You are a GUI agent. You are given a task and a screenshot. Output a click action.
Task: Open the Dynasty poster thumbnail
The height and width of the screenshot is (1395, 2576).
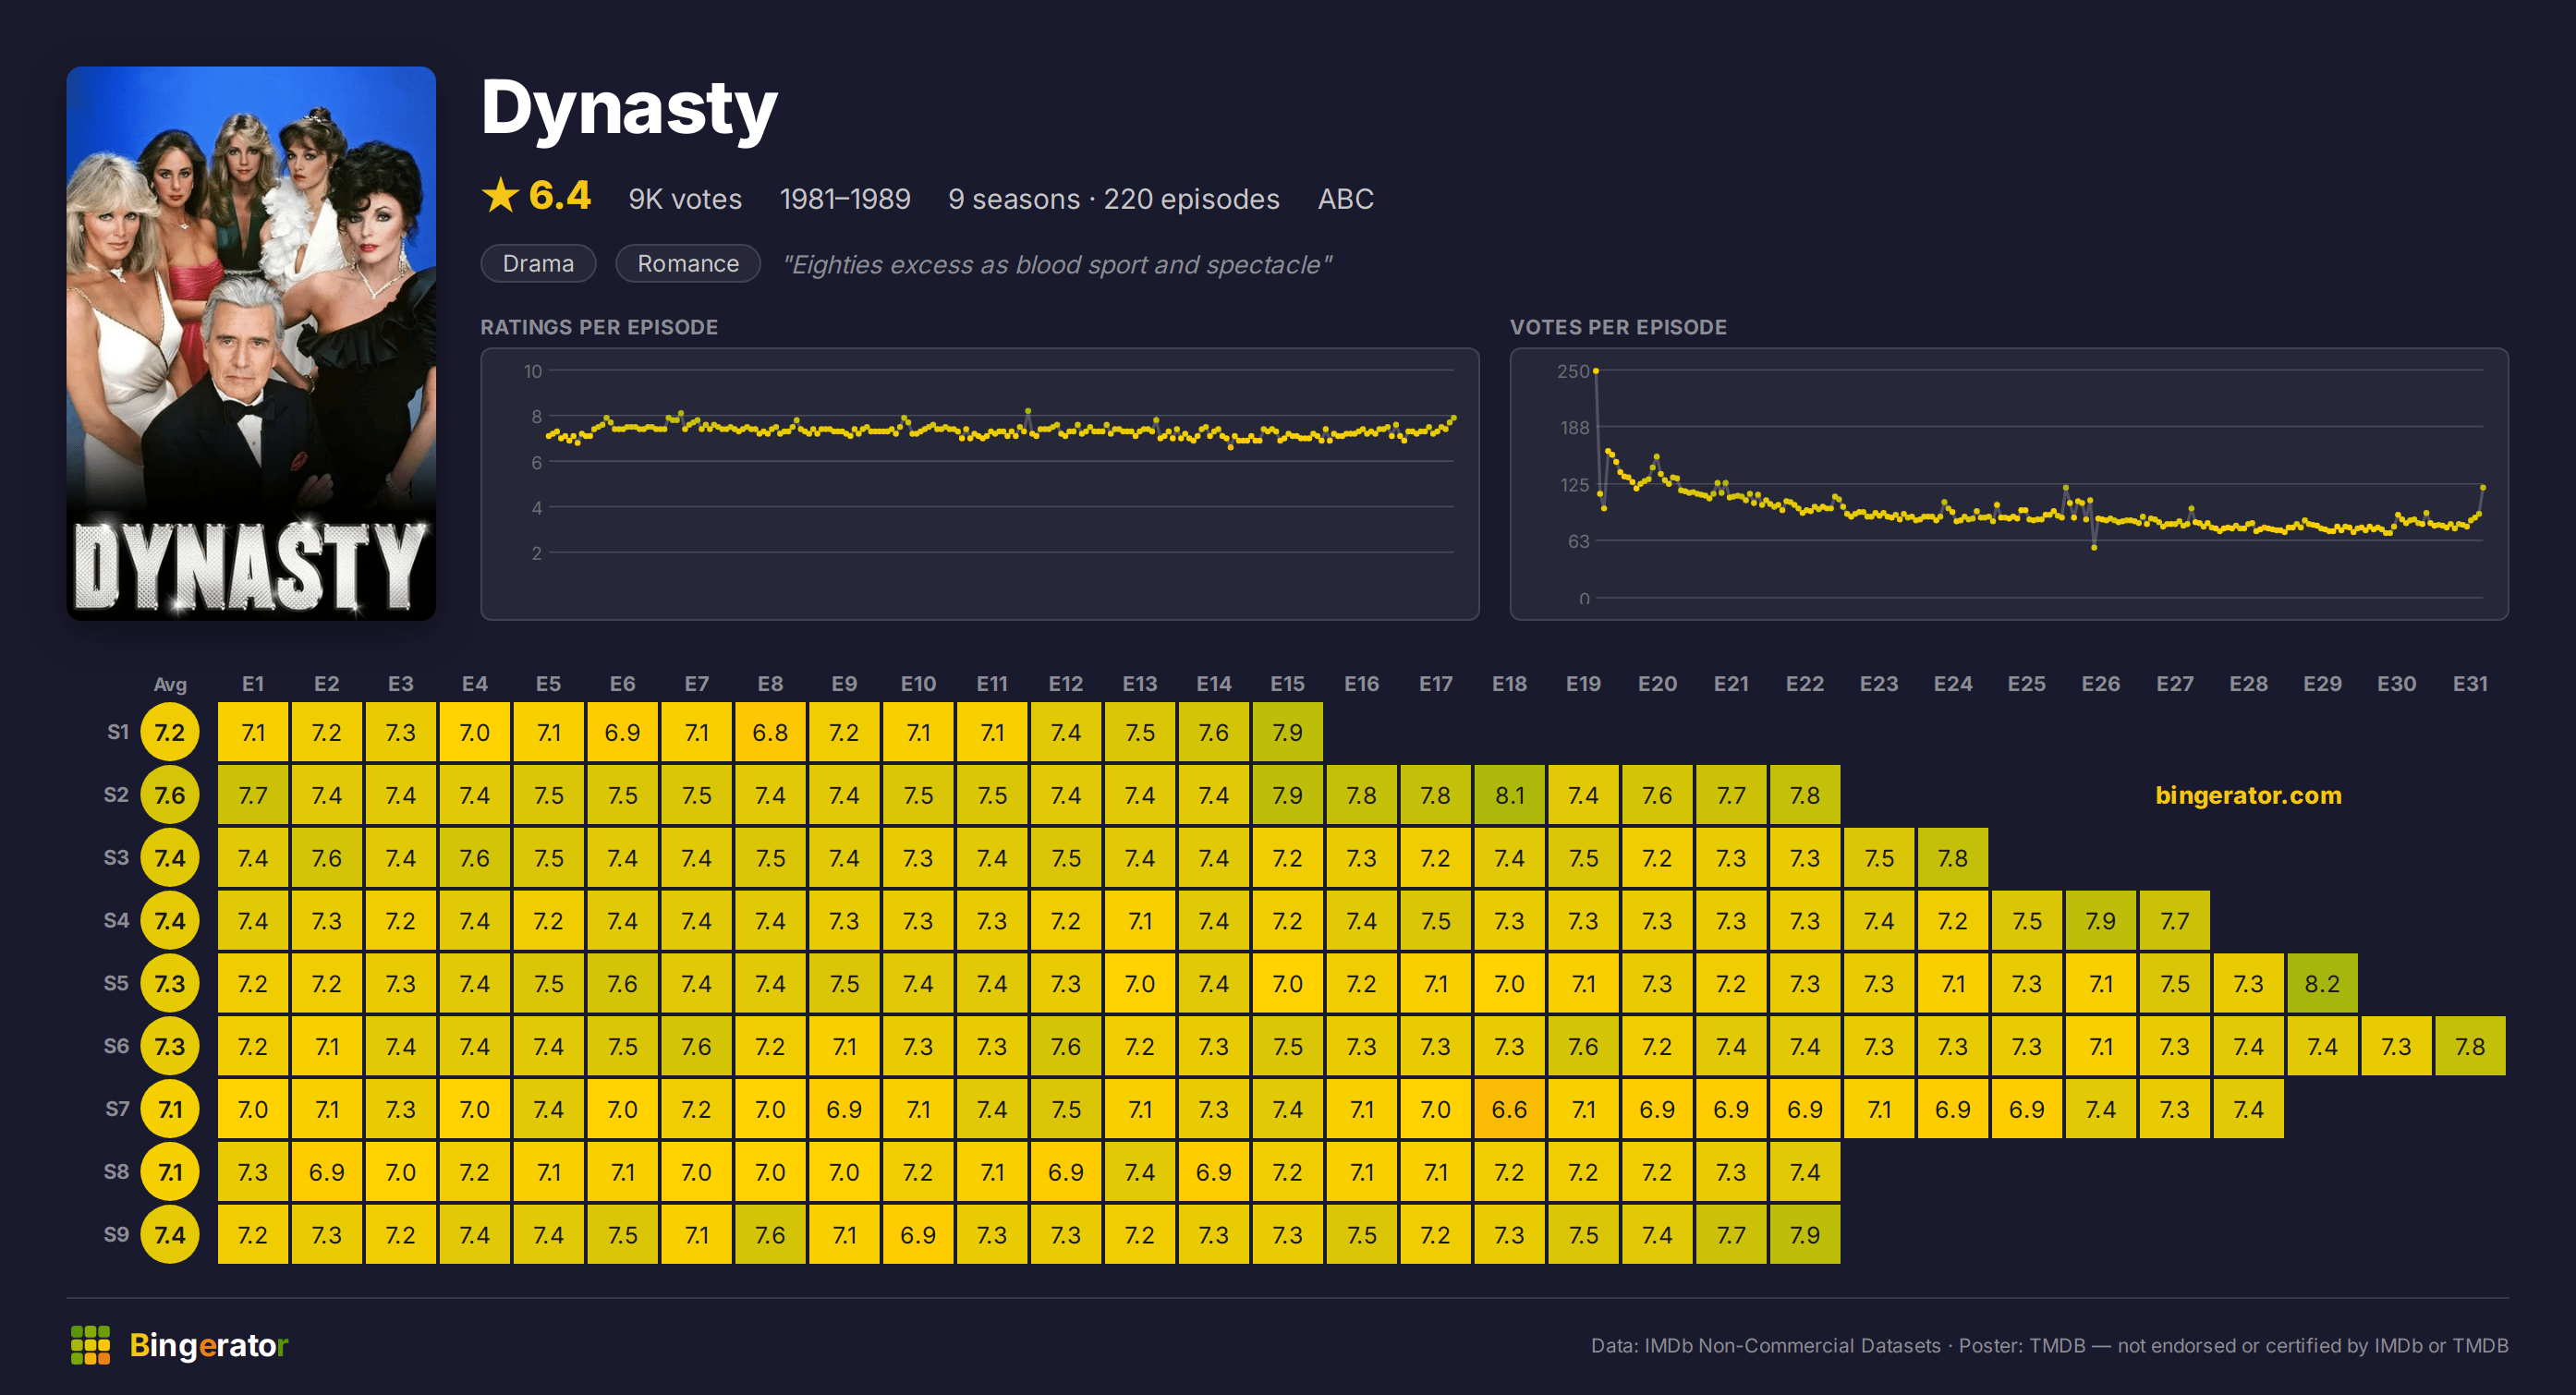click(x=251, y=343)
